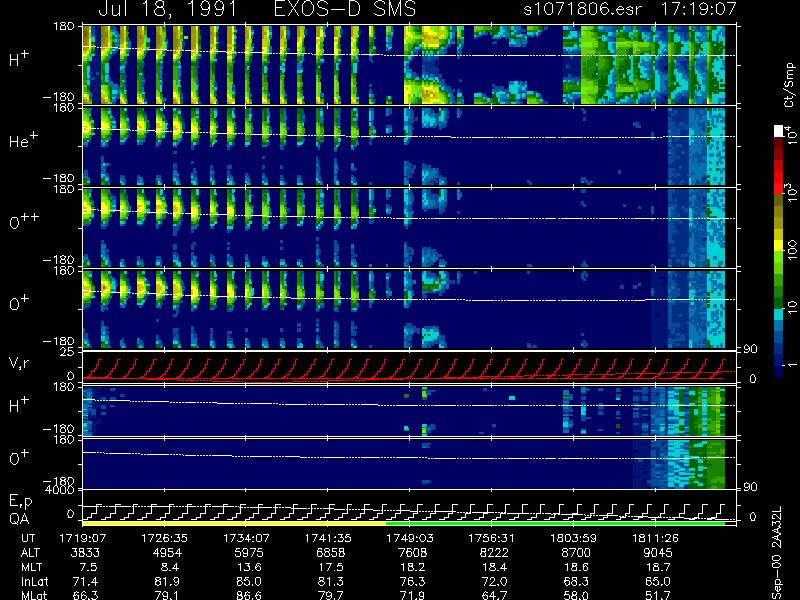This screenshot has height=600, width=800.
Task: Click UT tick value "1749:03"
Action: (x=410, y=538)
